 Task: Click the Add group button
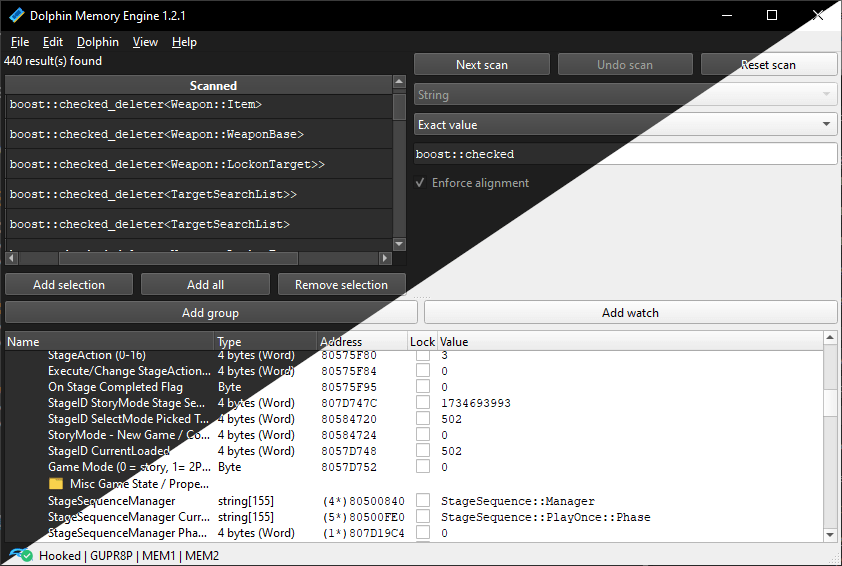point(210,313)
